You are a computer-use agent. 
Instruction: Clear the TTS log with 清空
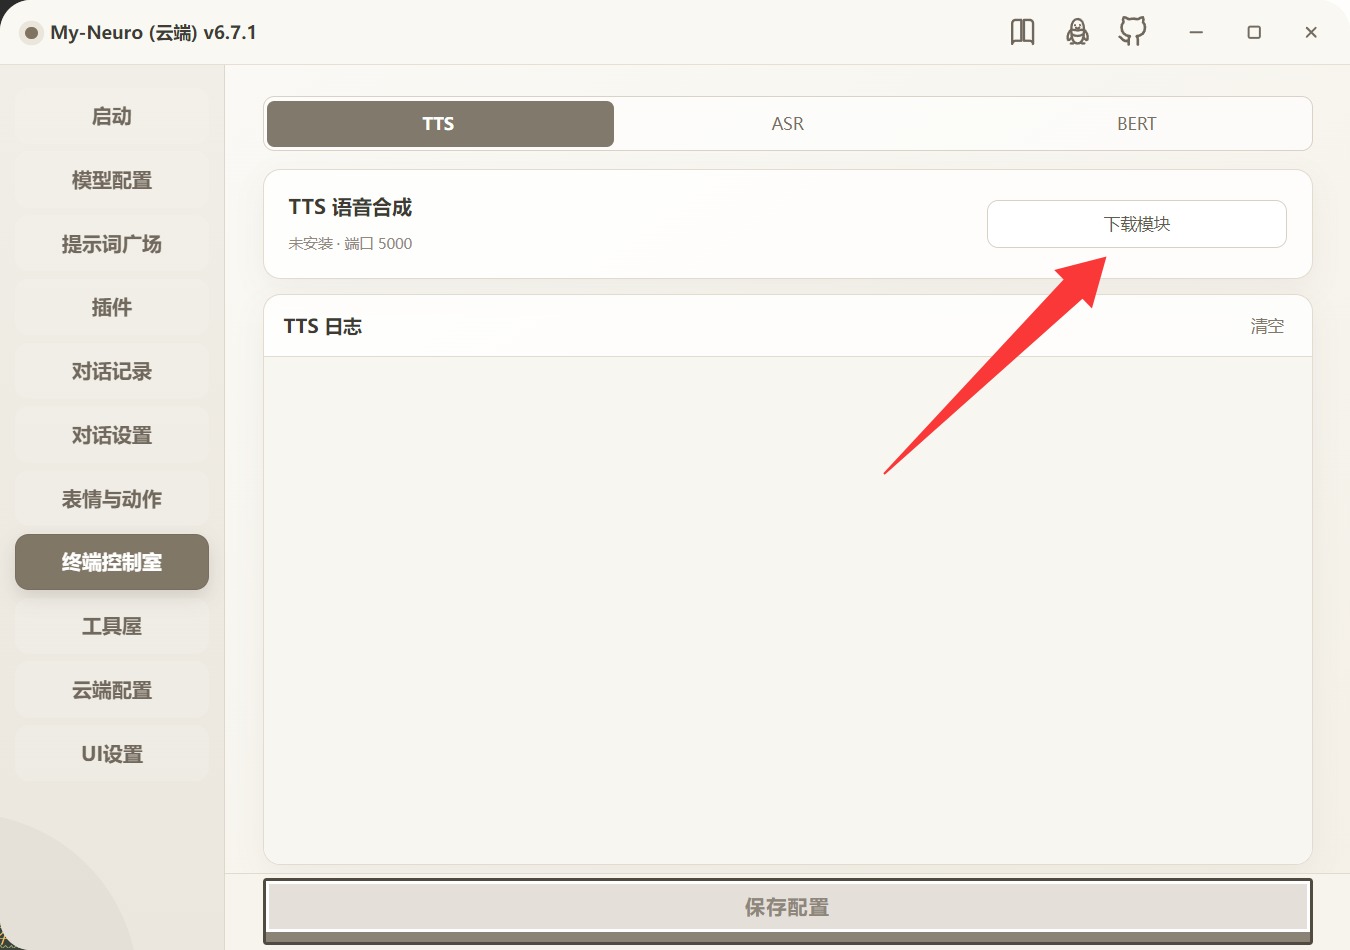[x=1267, y=326]
